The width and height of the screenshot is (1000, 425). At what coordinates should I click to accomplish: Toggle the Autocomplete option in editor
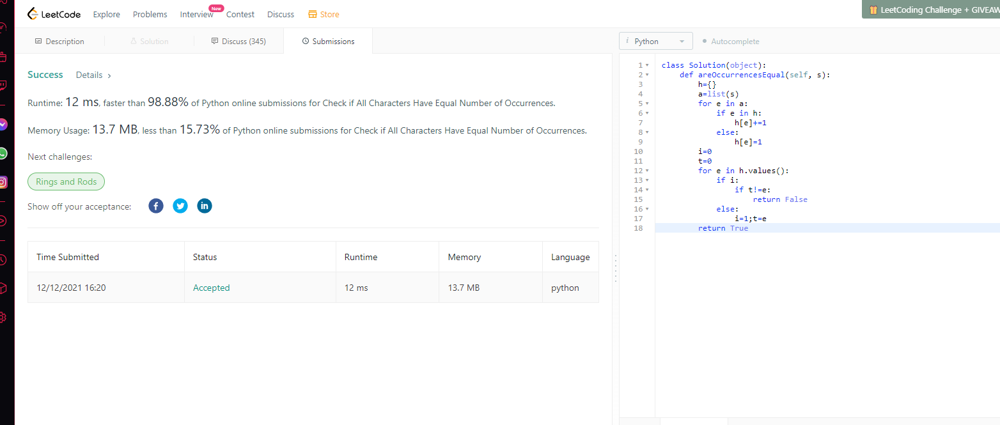coord(730,41)
